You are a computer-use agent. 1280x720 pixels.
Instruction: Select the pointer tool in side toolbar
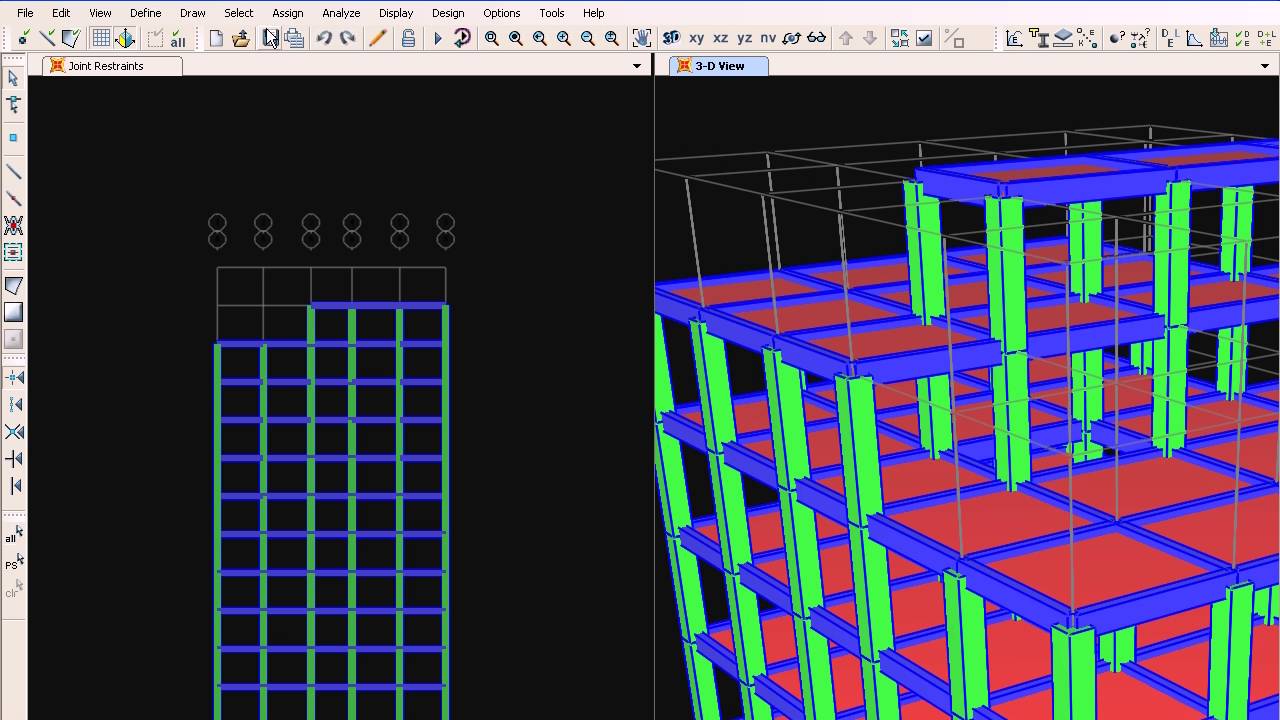pyautogui.click(x=14, y=77)
